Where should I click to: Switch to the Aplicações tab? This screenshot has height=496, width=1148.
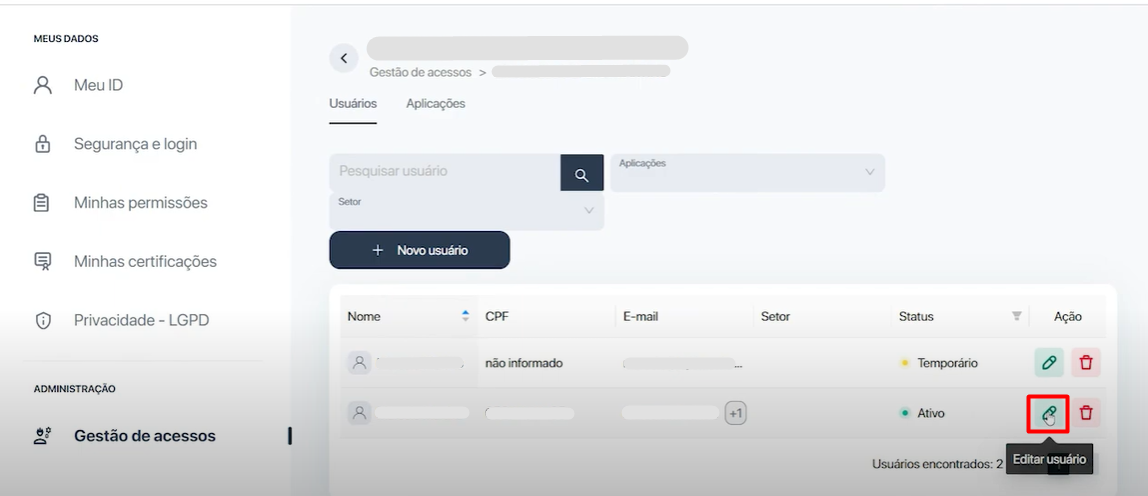pos(435,104)
